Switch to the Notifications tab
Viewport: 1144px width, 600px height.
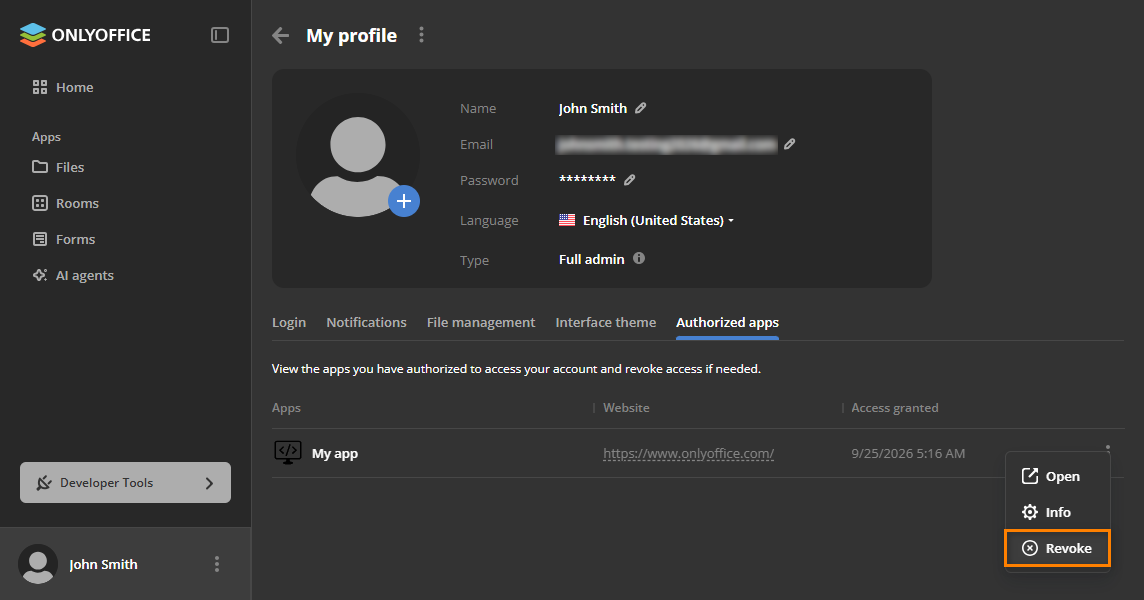(x=366, y=323)
